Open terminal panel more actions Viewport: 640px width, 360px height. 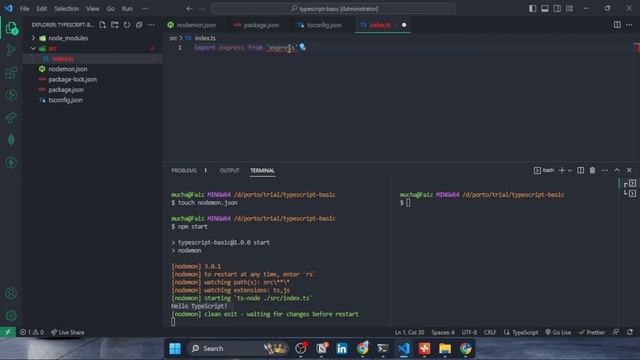tap(605, 170)
